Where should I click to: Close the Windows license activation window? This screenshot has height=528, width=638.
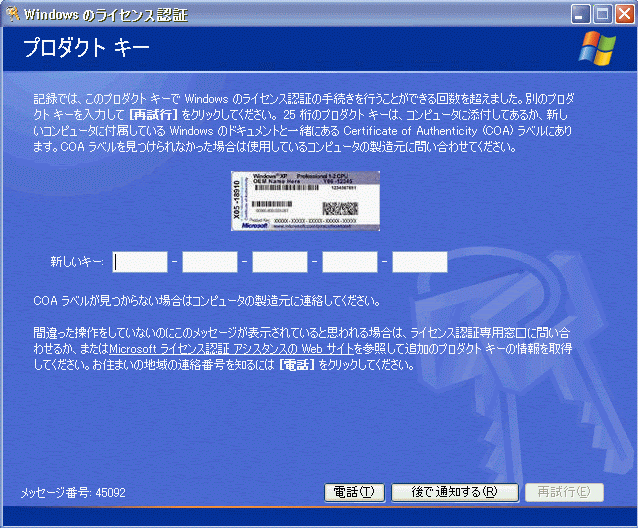coord(625,15)
